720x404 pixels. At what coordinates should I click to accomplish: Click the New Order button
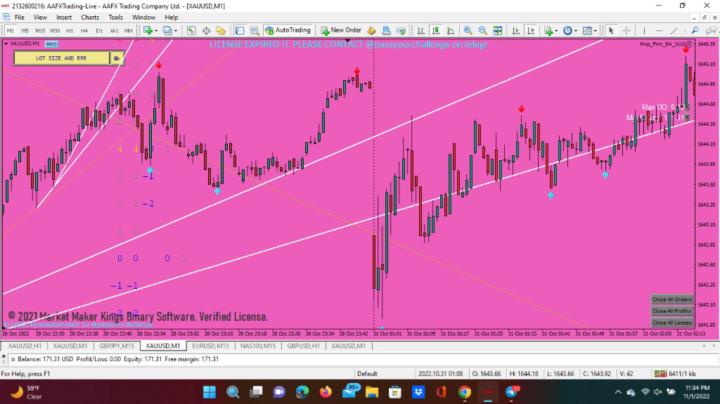pos(341,30)
